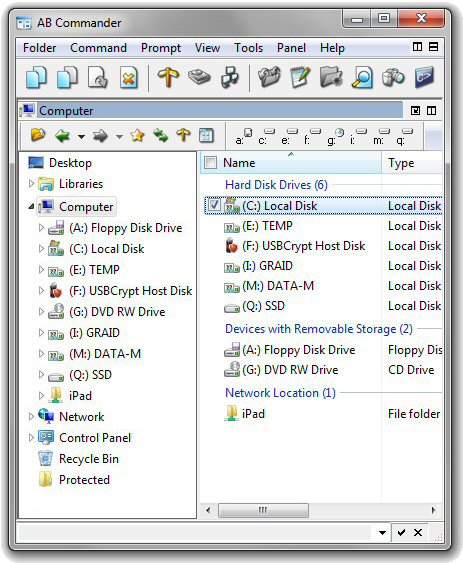The width and height of the screenshot is (463, 563).
Task: Click the Delete file icon with orange X
Action: pyautogui.click(x=129, y=77)
